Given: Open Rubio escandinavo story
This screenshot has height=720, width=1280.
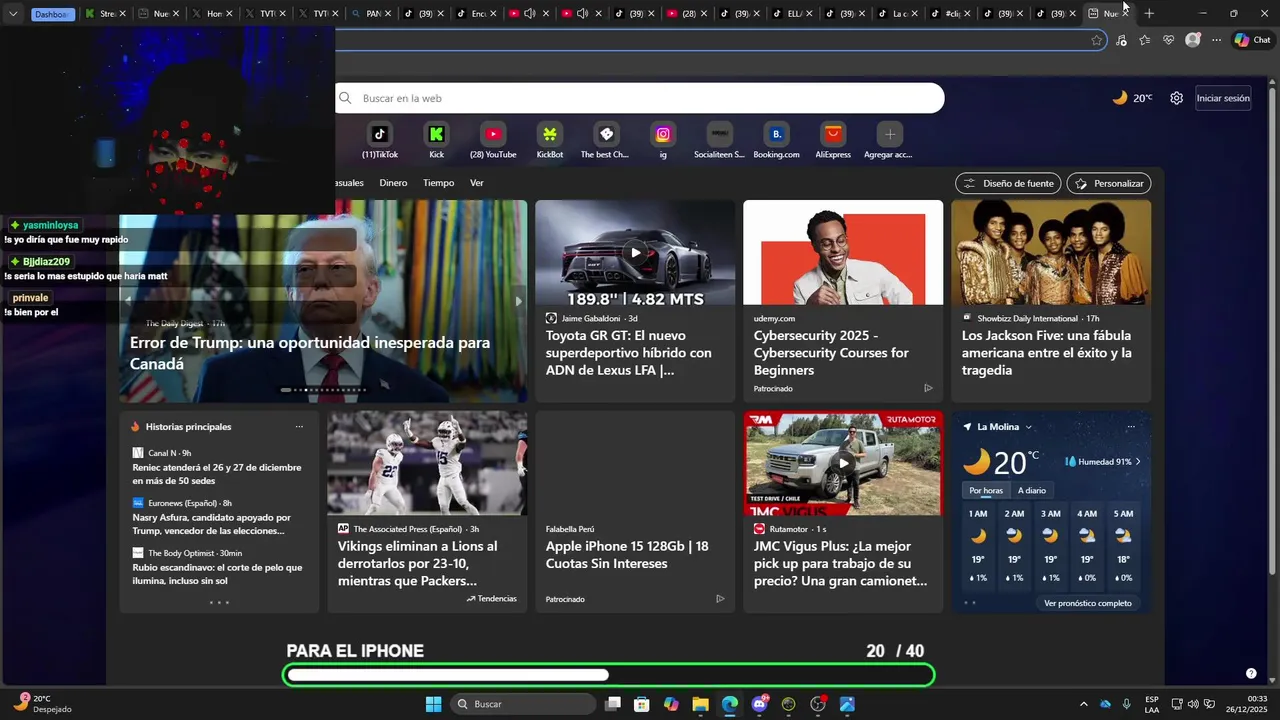Looking at the screenshot, I should click(218, 574).
